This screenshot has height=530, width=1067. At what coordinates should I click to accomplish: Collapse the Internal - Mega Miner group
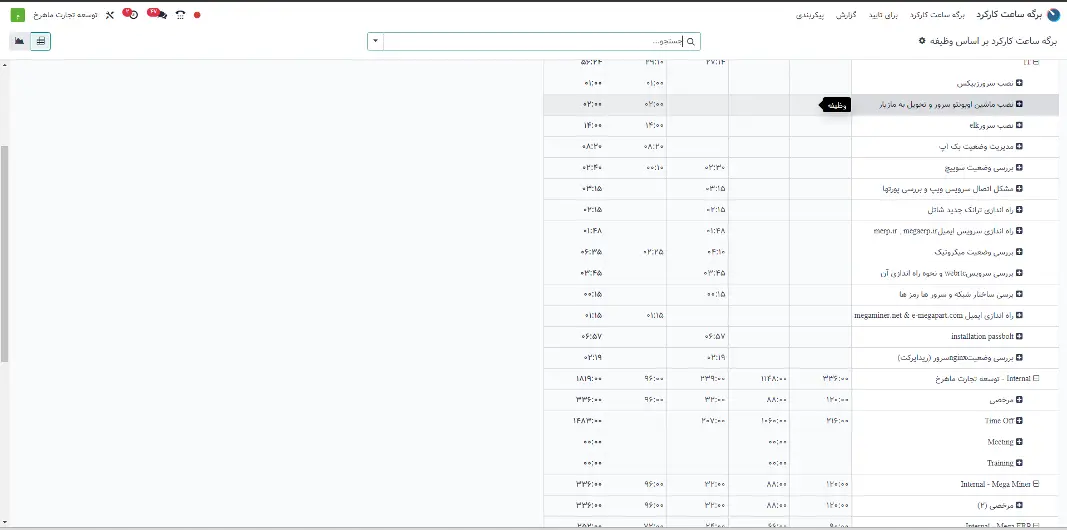[1036, 484]
